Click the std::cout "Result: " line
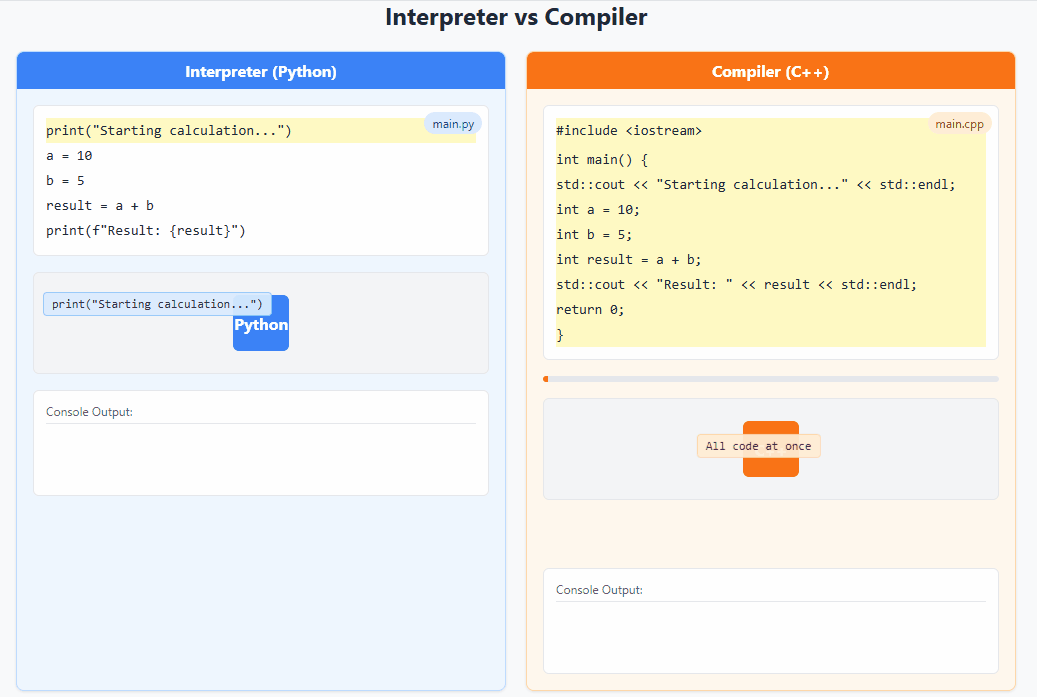The image size is (1037, 697). [770, 285]
